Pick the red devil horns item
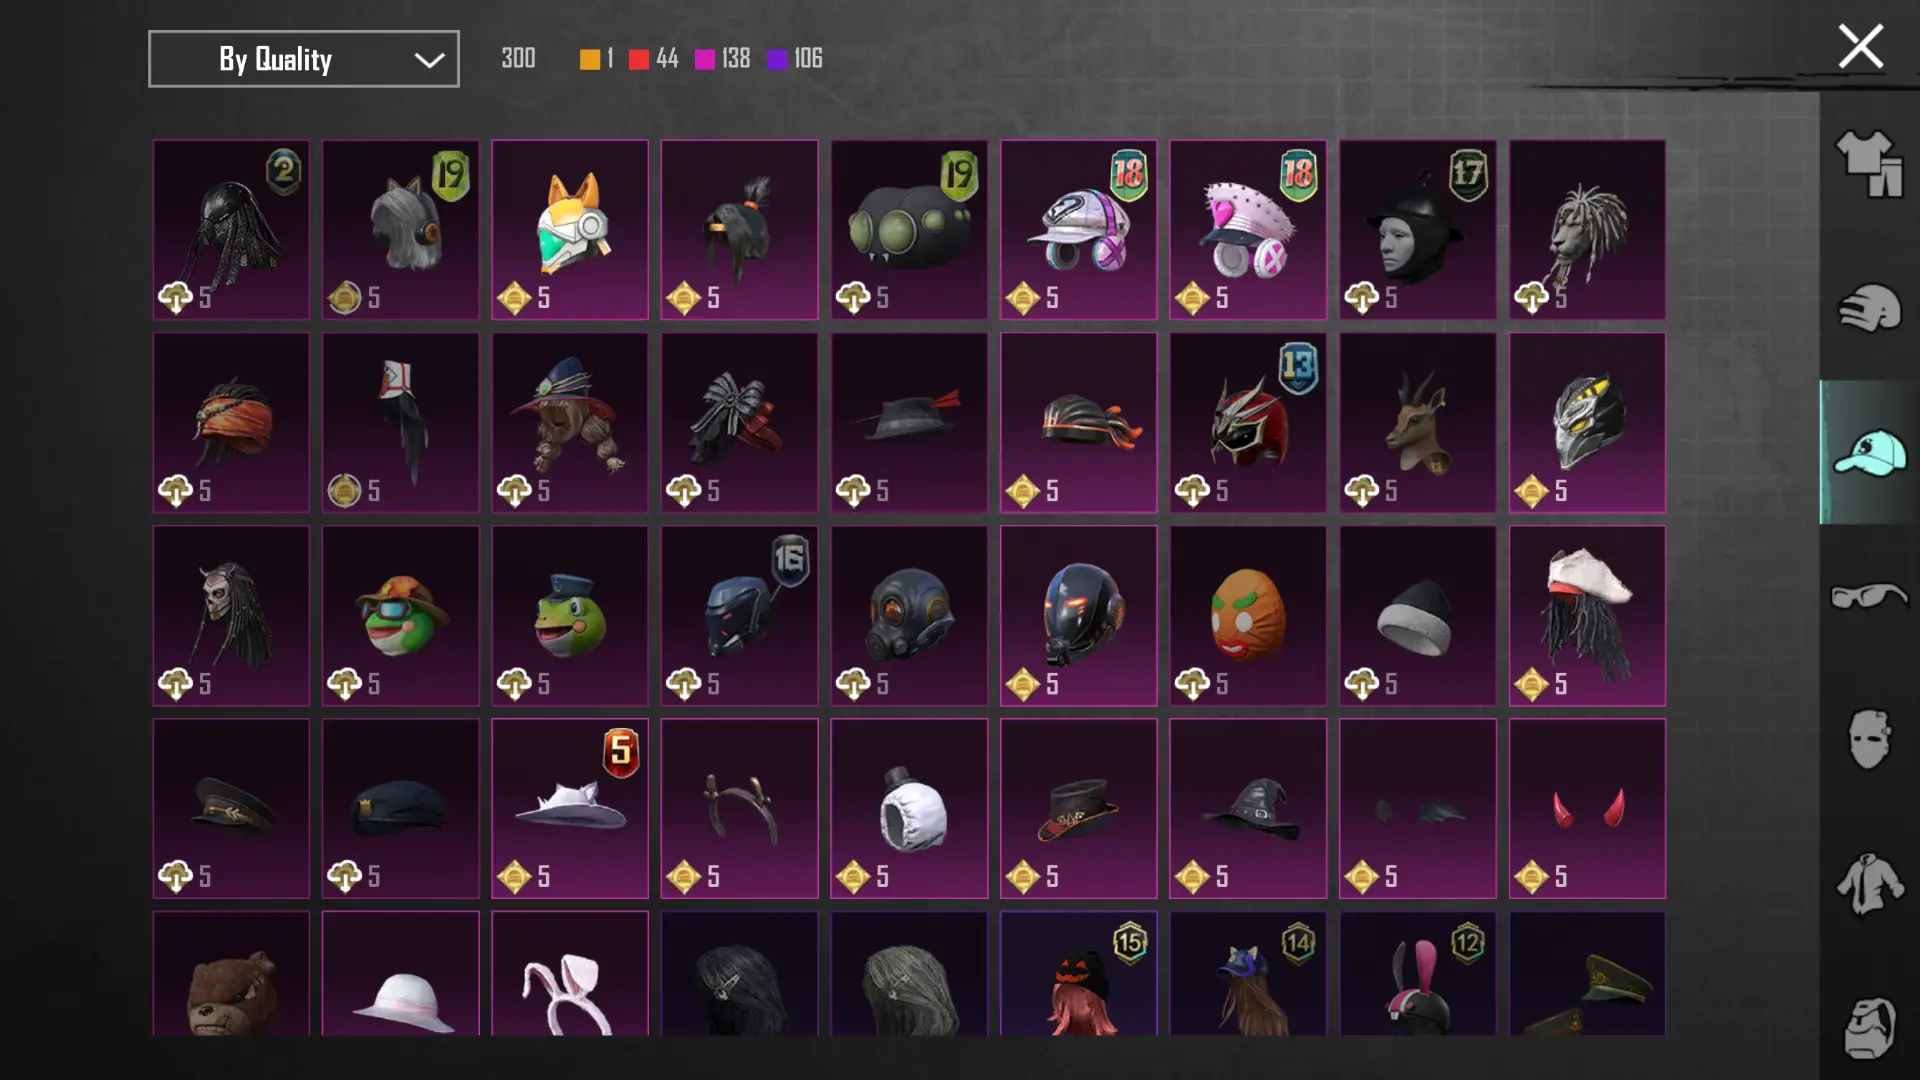This screenshot has width=1920, height=1080. pos(1587,808)
